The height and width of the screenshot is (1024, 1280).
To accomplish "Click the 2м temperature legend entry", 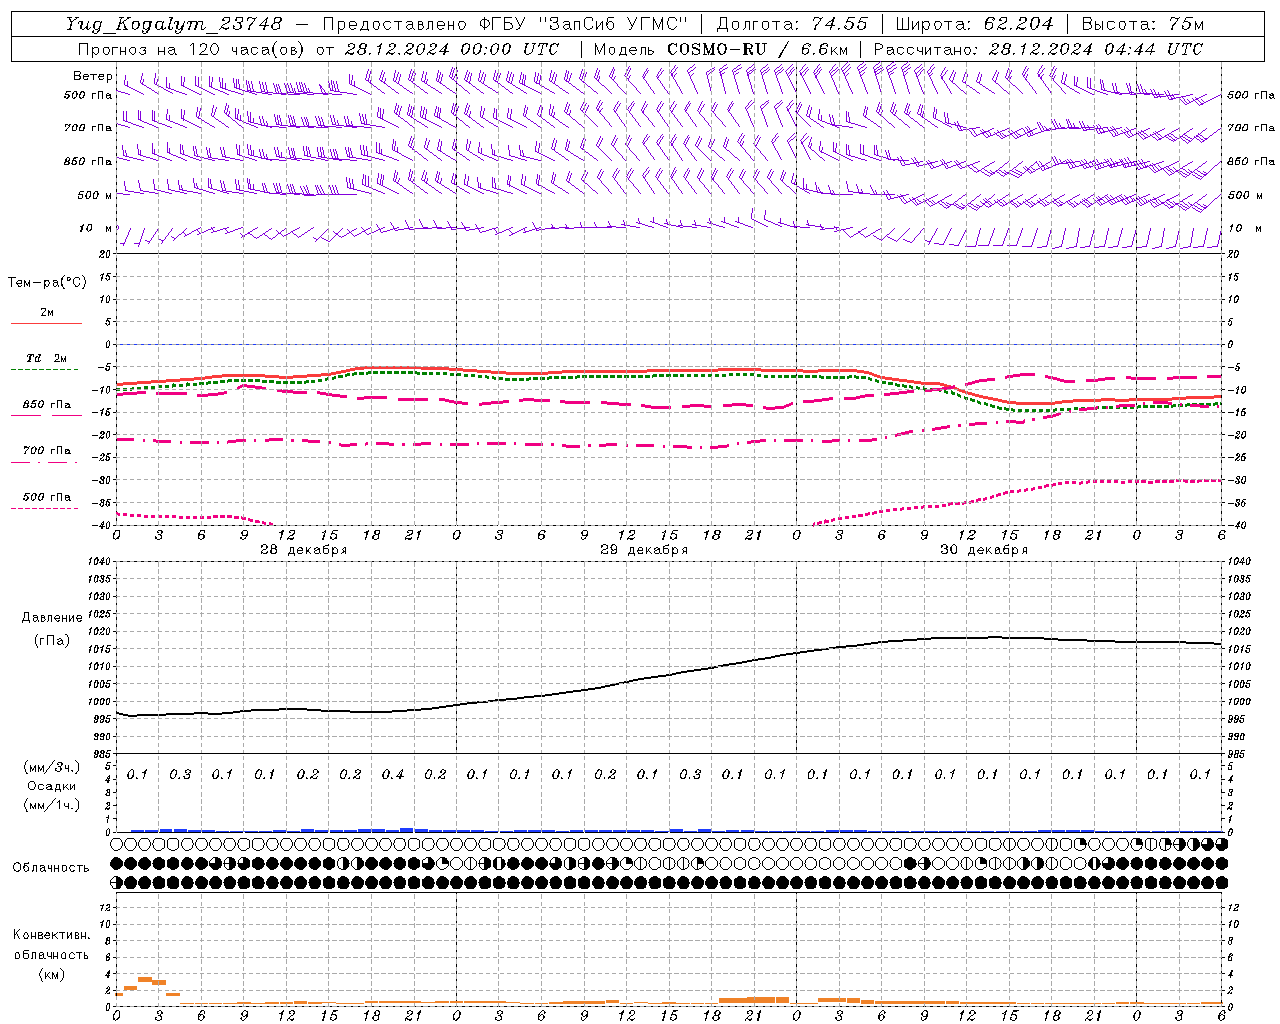I will (47, 312).
